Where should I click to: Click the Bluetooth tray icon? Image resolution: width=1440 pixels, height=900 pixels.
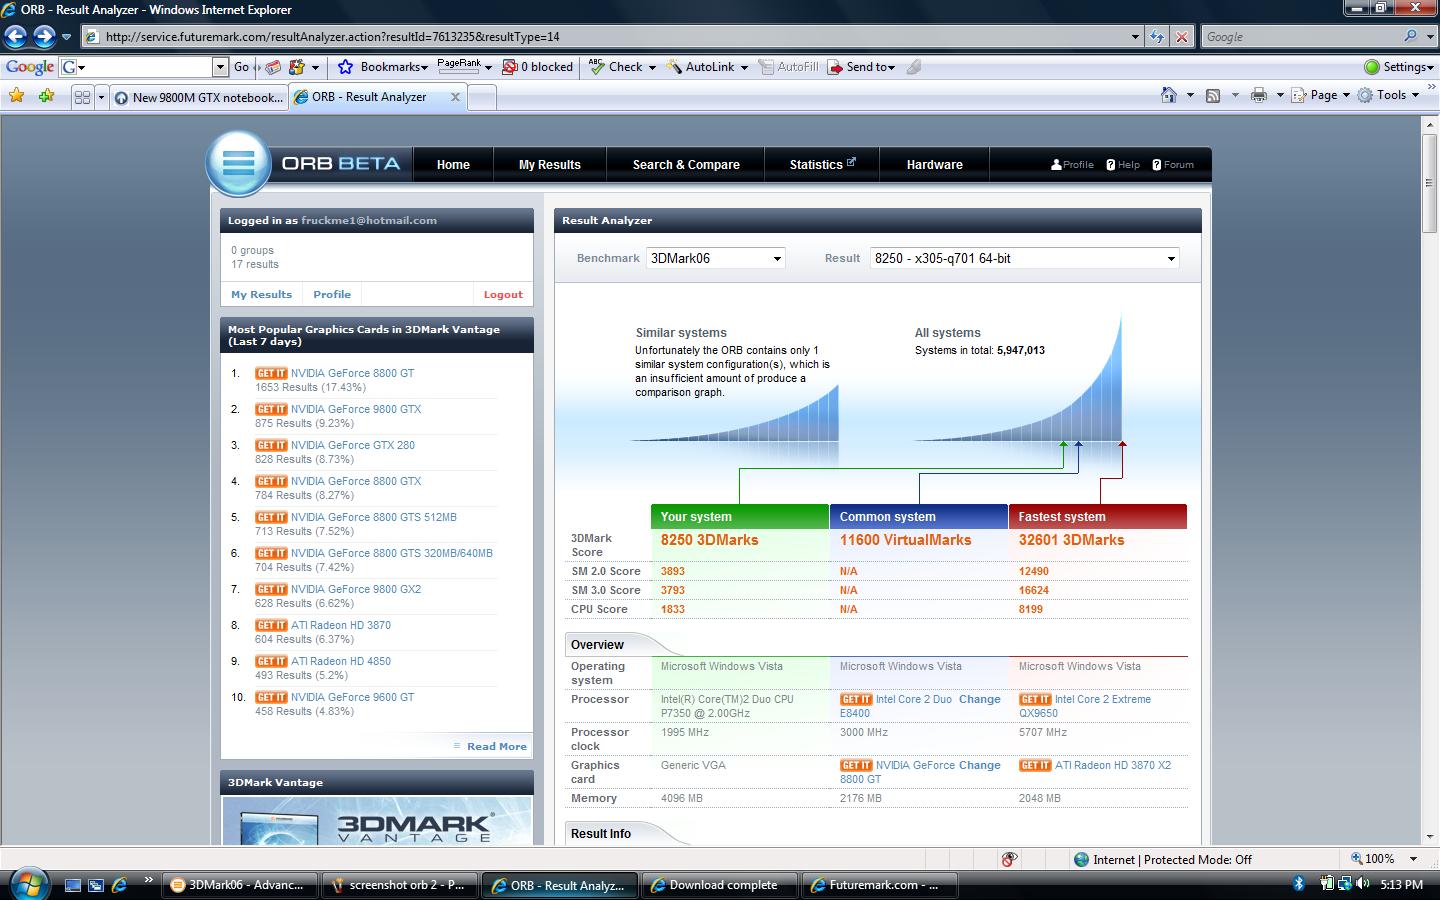point(1299,884)
